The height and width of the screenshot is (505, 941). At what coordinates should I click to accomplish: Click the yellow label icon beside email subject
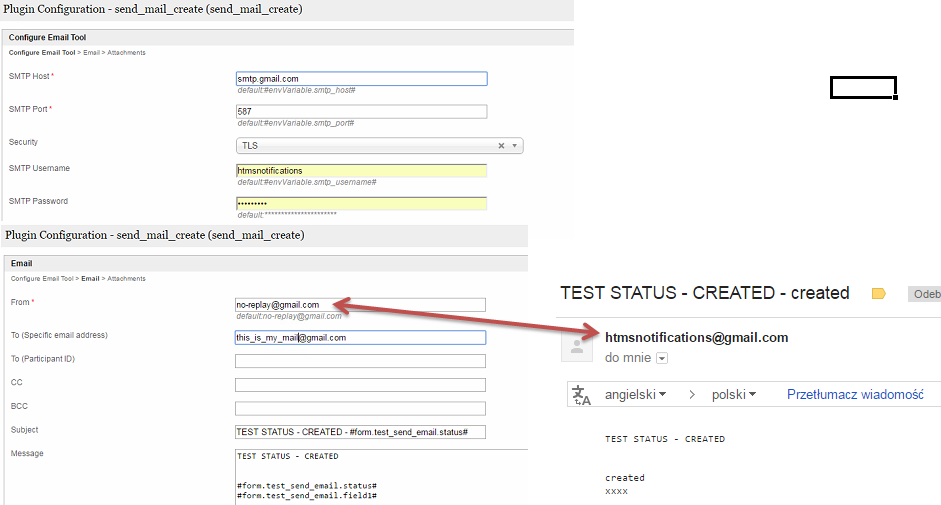click(x=879, y=294)
